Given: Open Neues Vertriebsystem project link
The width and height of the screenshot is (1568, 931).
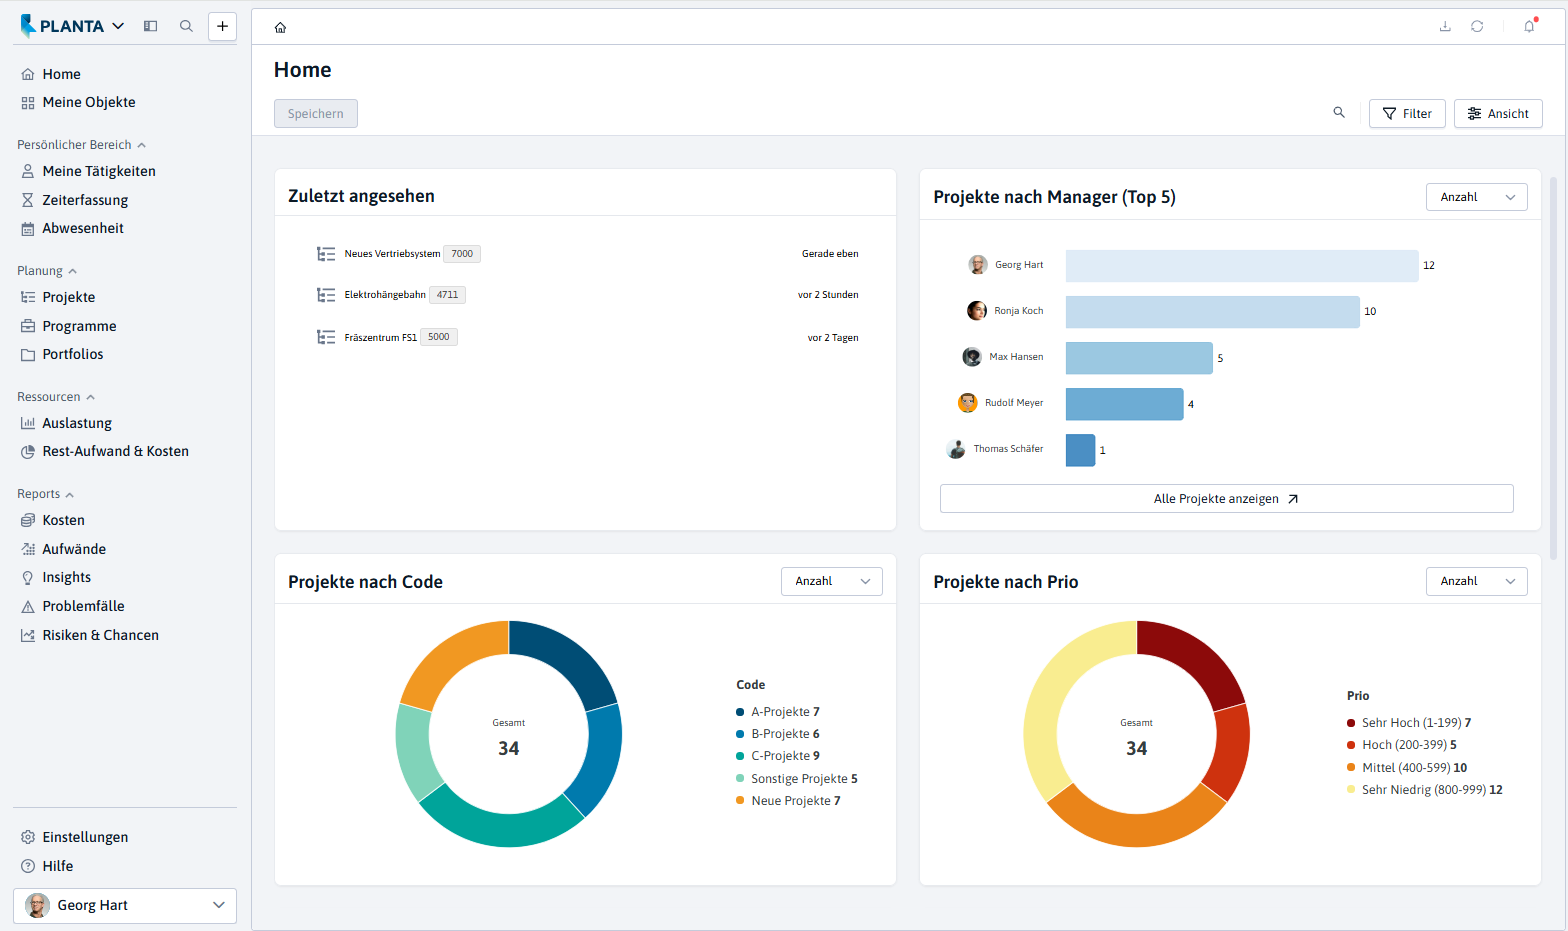Looking at the screenshot, I should pos(392,254).
